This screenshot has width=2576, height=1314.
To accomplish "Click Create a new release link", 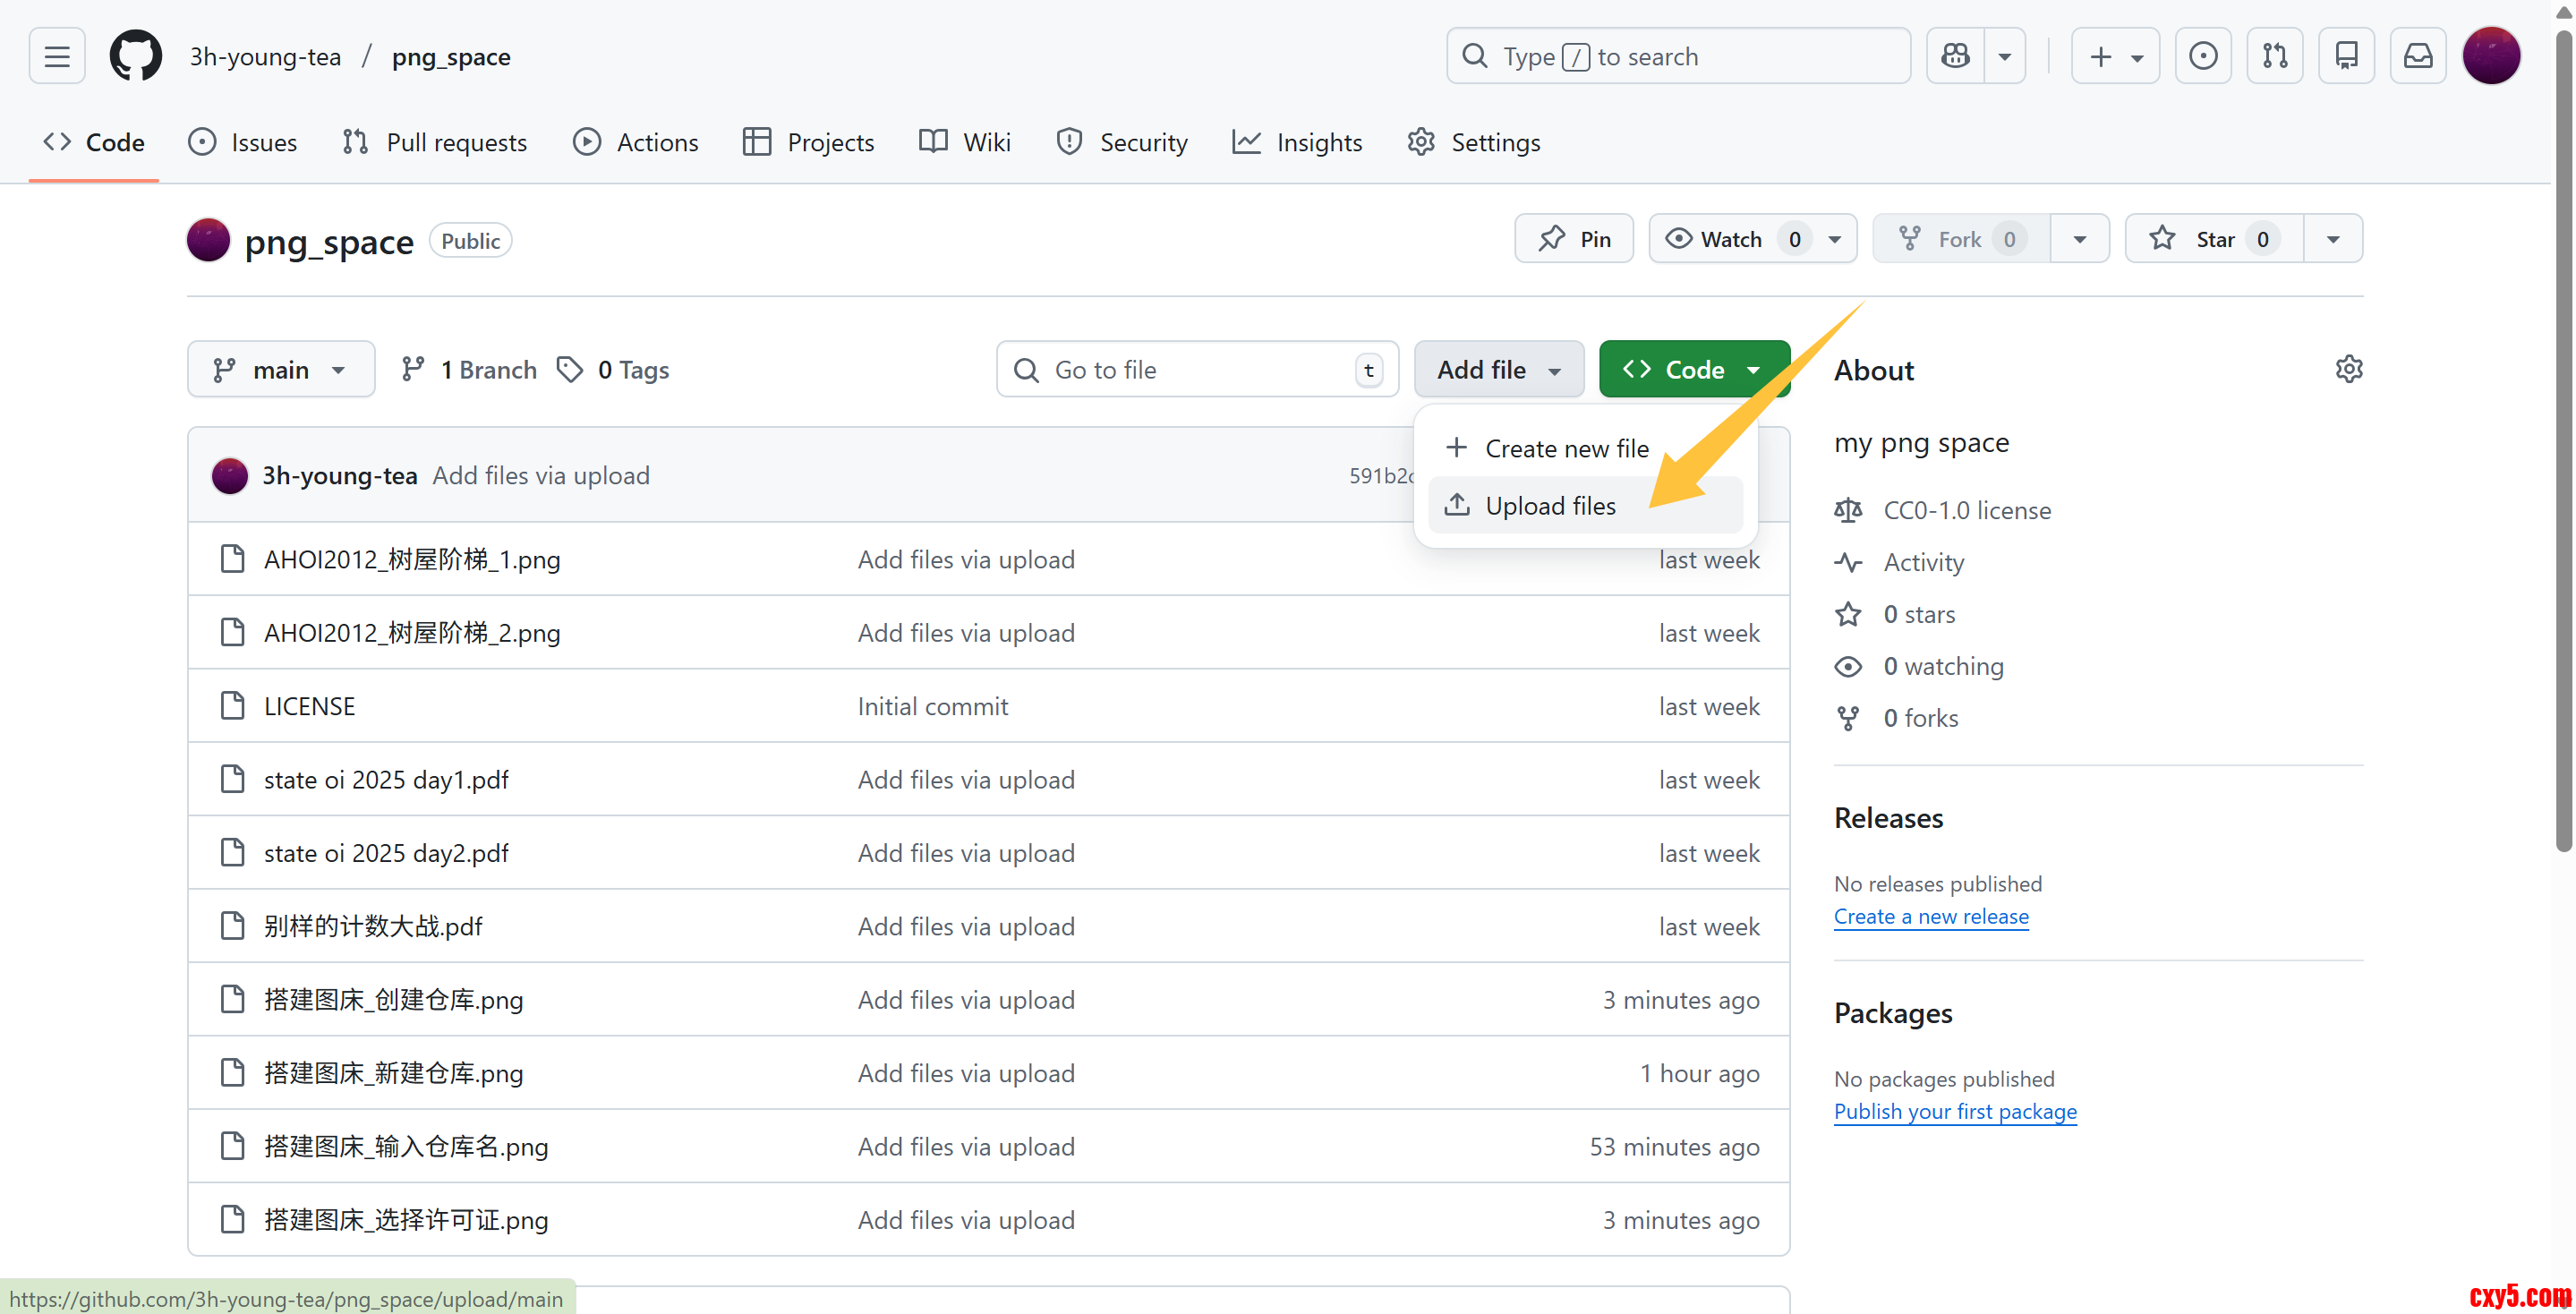I will pos(1930,917).
